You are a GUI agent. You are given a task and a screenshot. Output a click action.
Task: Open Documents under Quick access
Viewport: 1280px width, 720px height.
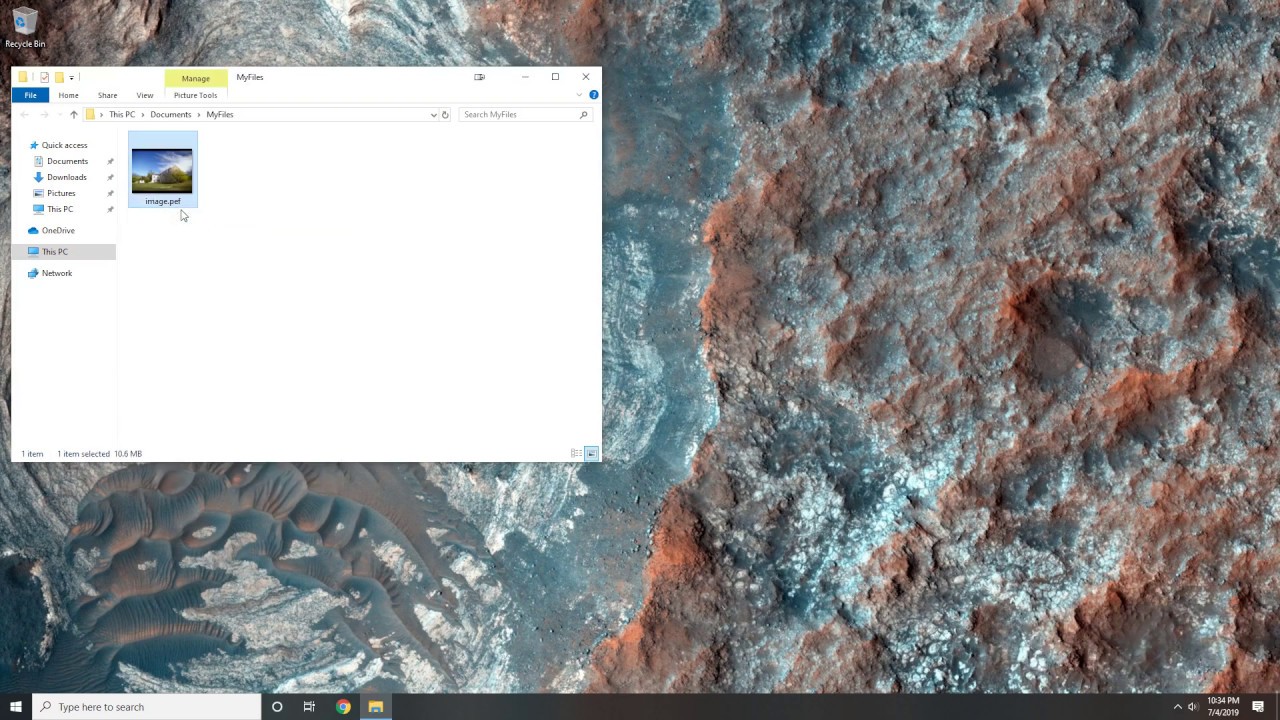[67, 161]
